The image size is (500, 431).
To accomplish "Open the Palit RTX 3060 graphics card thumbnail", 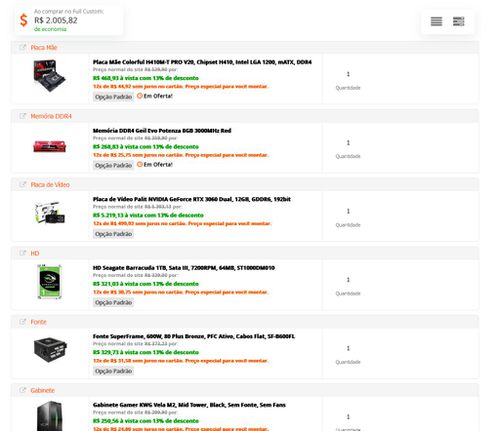I will [50, 213].
